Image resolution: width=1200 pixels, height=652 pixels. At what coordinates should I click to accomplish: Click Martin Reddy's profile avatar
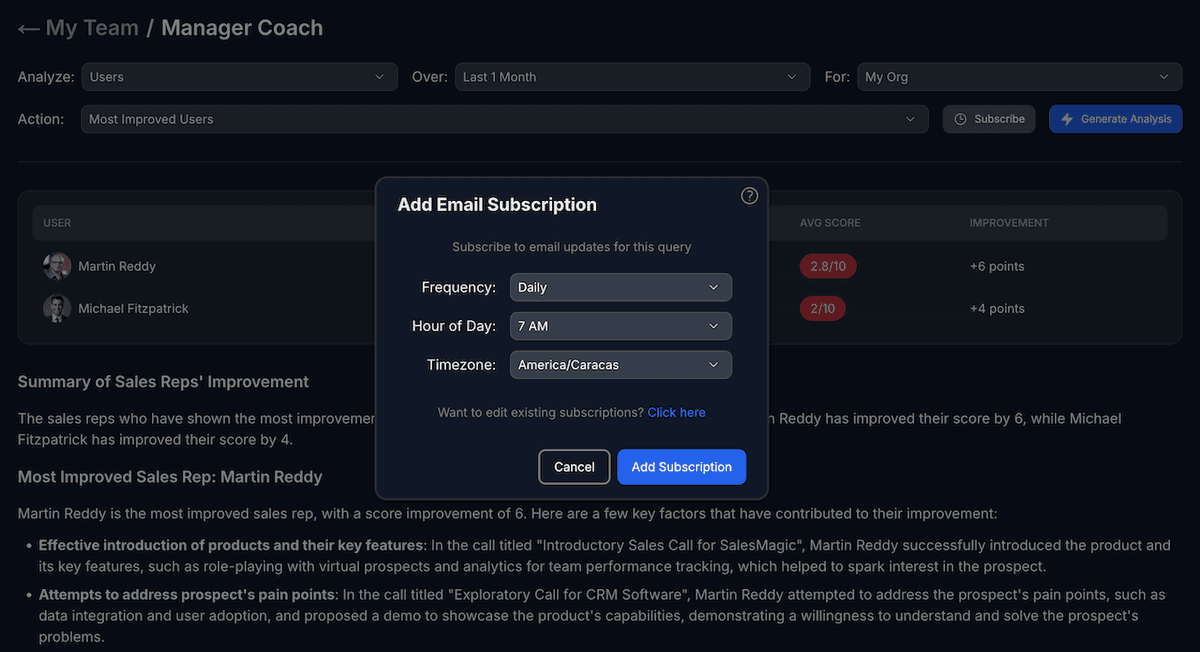[57, 266]
